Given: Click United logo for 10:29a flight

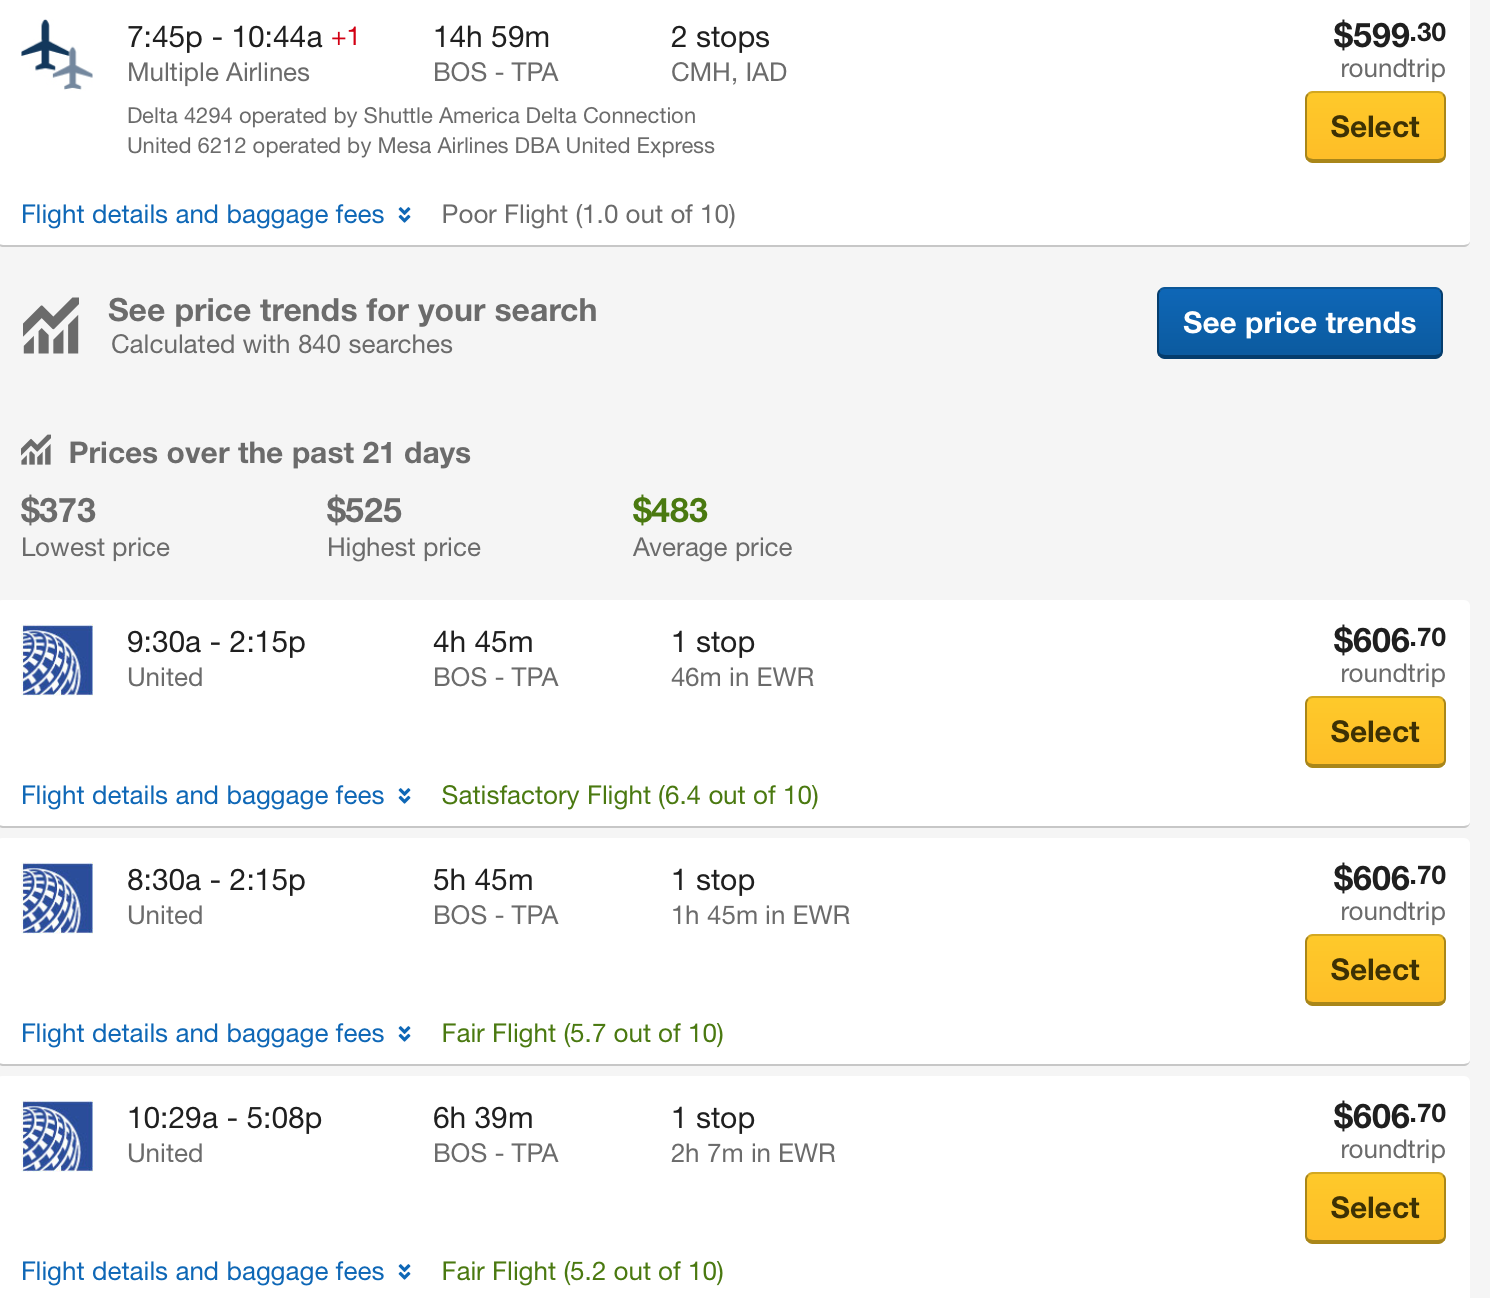Looking at the screenshot, I should [58, 1136].
